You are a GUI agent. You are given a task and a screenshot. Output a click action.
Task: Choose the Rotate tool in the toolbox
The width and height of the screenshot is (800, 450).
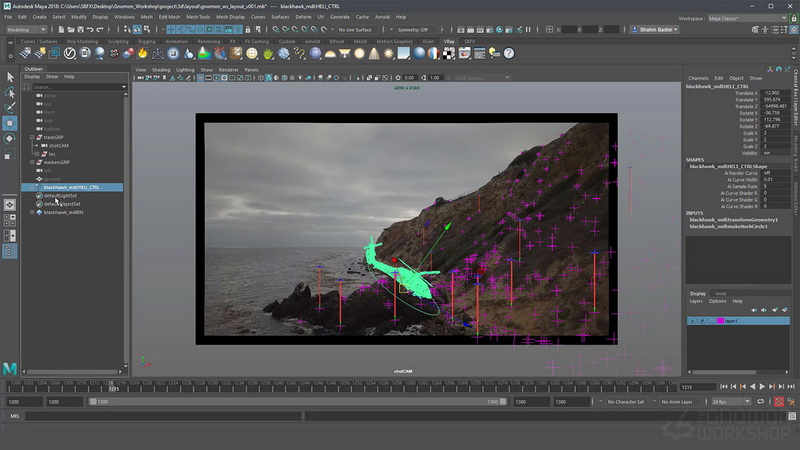pyautogui.click(x=10, y=139)
